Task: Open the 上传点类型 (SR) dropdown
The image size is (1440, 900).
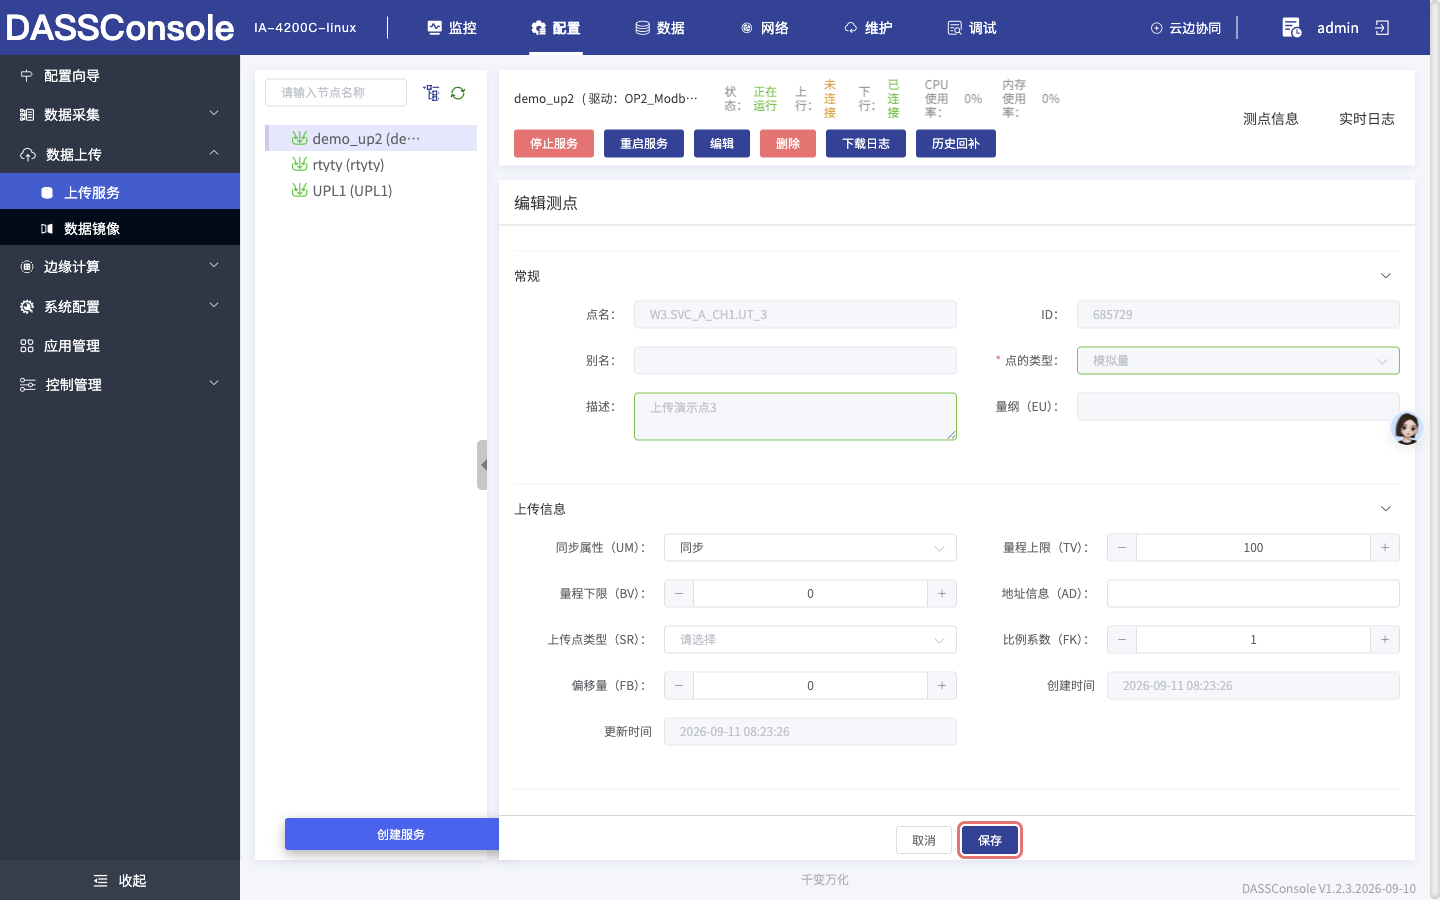Action: 810,640
